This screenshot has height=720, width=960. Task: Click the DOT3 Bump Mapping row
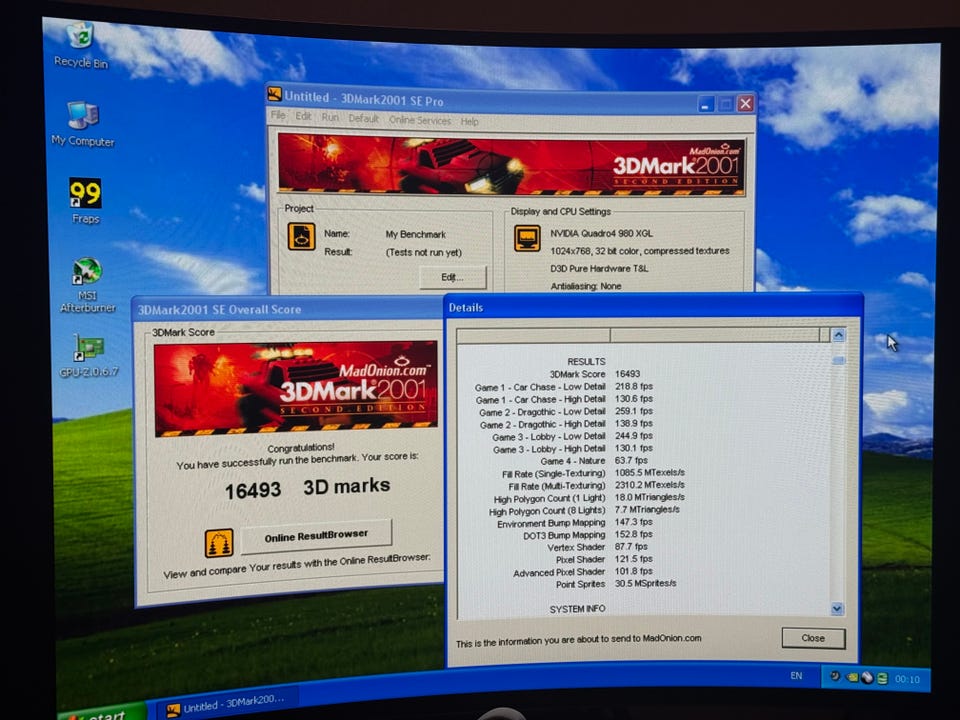click(587, 534)
